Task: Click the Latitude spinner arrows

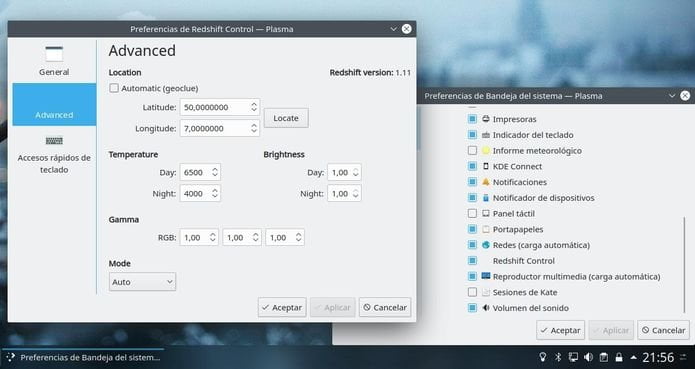Action: pyautogui.click(x=254, y=107)
